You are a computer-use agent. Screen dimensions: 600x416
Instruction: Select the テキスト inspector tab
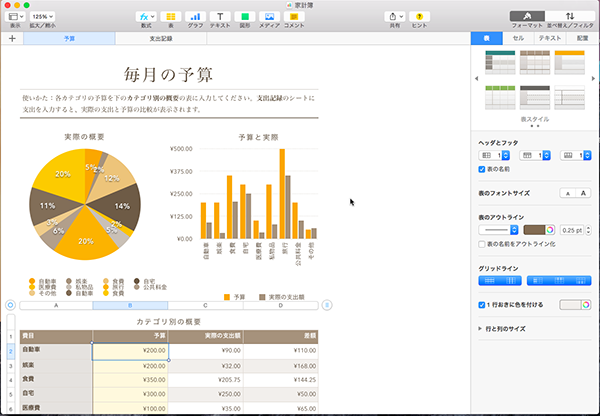pyautogui.click(x=550, y=38)
